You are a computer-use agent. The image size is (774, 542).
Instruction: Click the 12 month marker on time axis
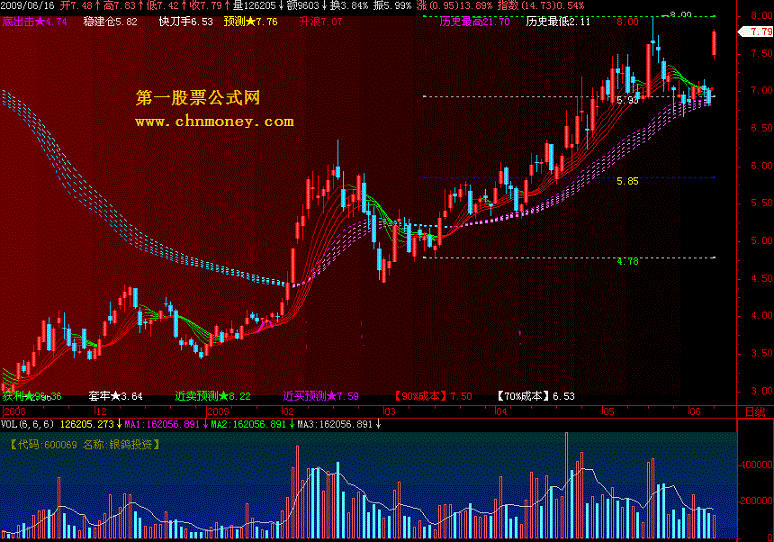tap(101, 412)
